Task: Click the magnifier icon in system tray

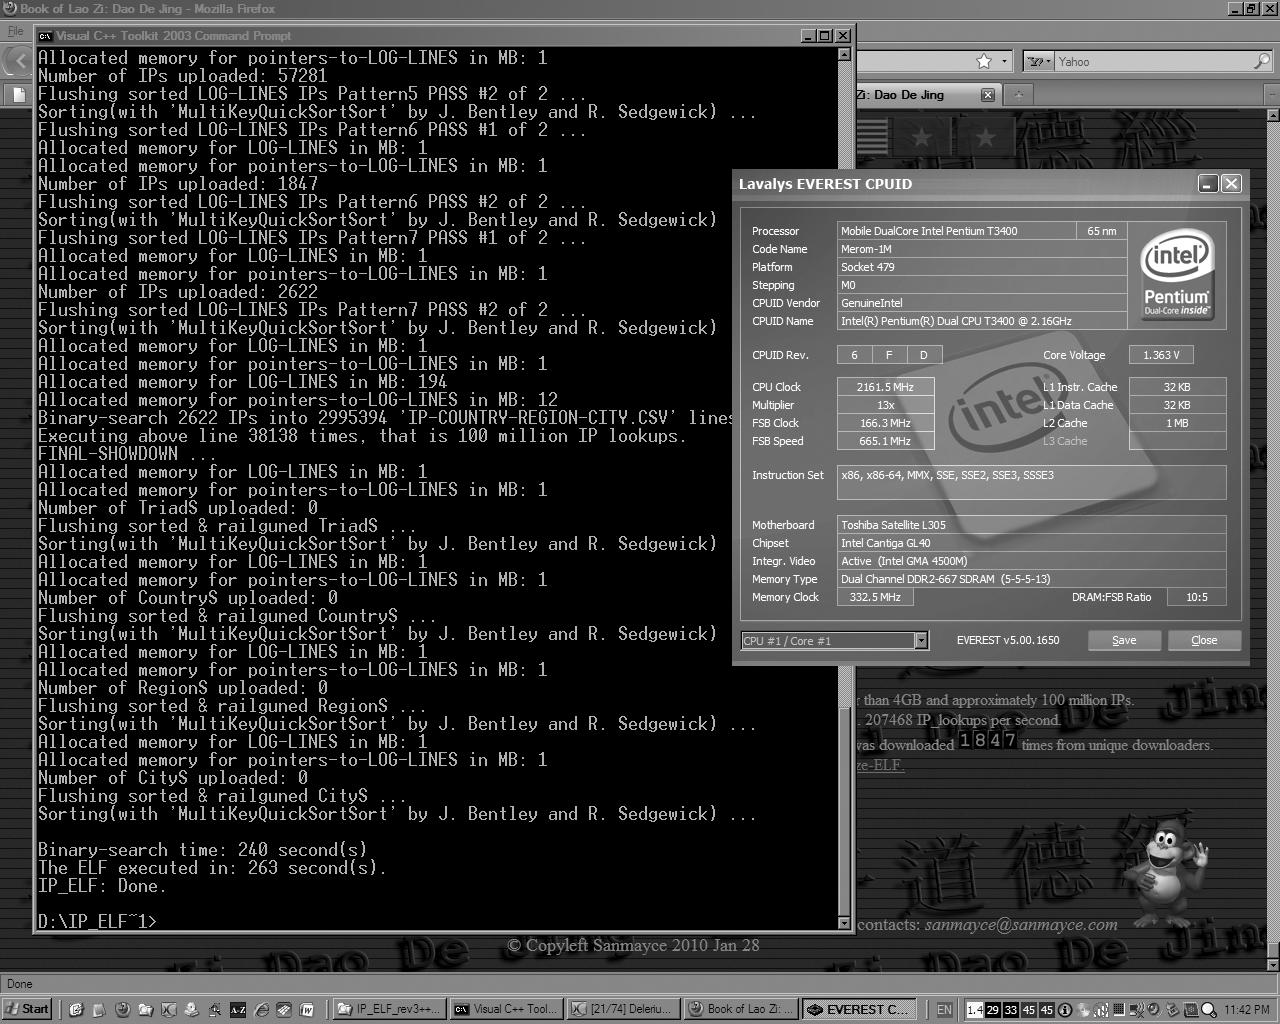Action: pos(1208,1010)
